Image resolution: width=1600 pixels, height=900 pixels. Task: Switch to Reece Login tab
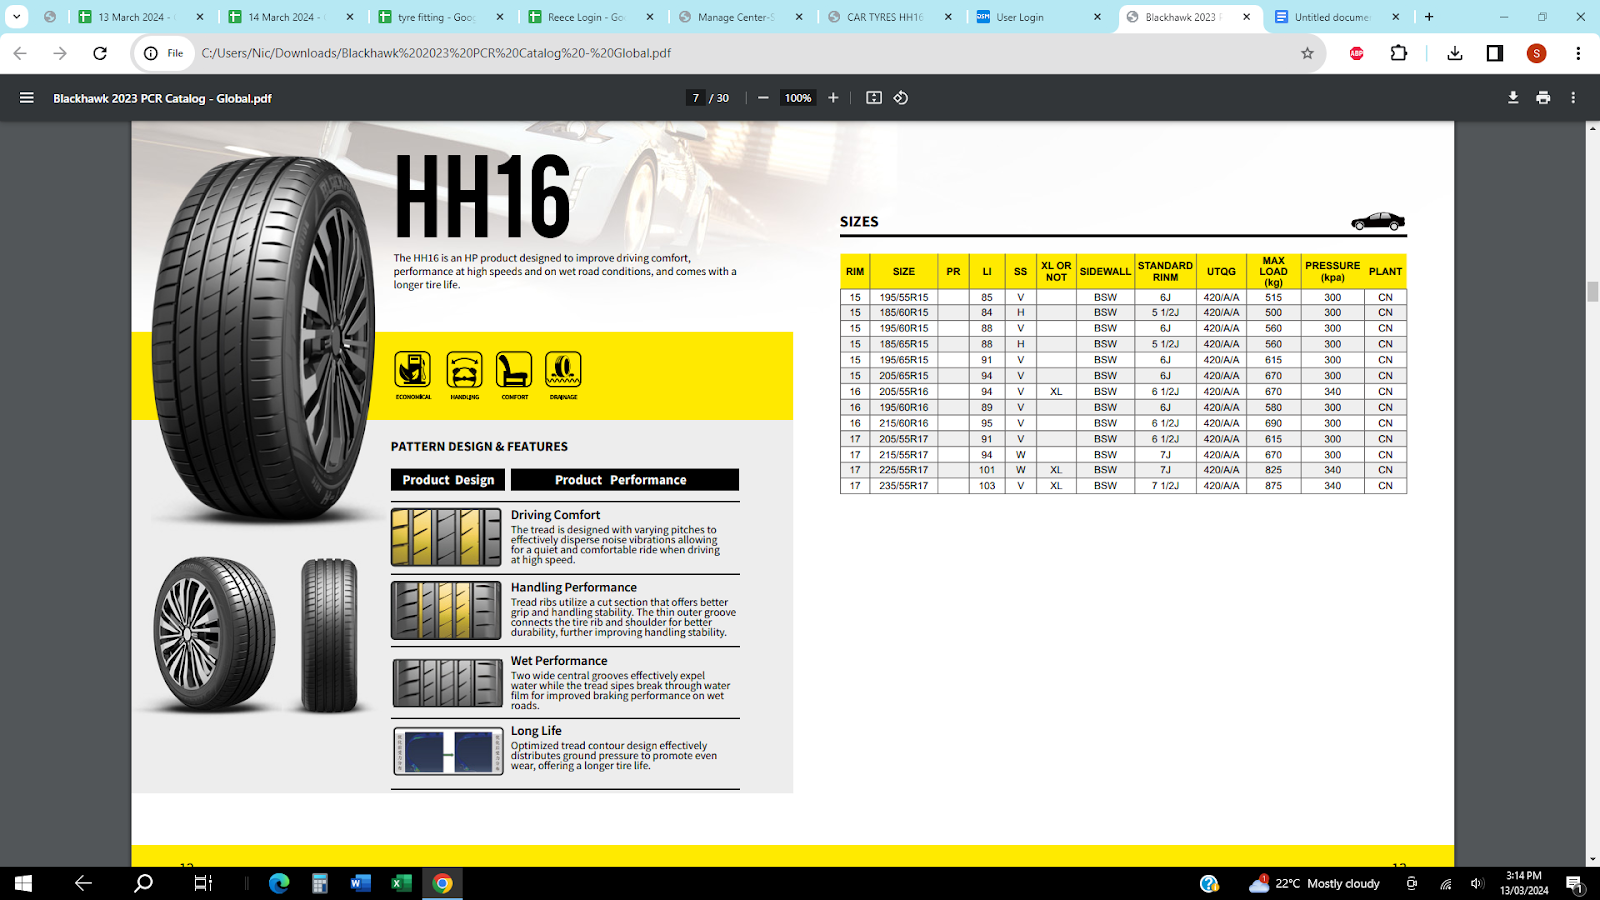coord(591,17)
